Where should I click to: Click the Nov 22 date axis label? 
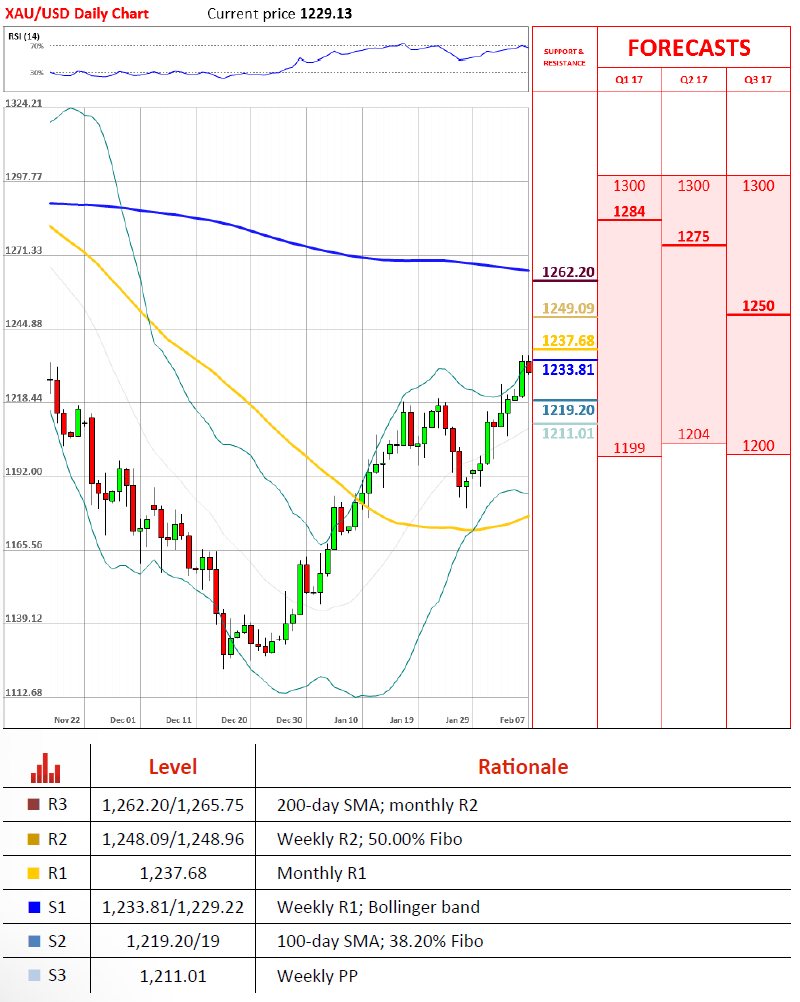click(67, 720)
